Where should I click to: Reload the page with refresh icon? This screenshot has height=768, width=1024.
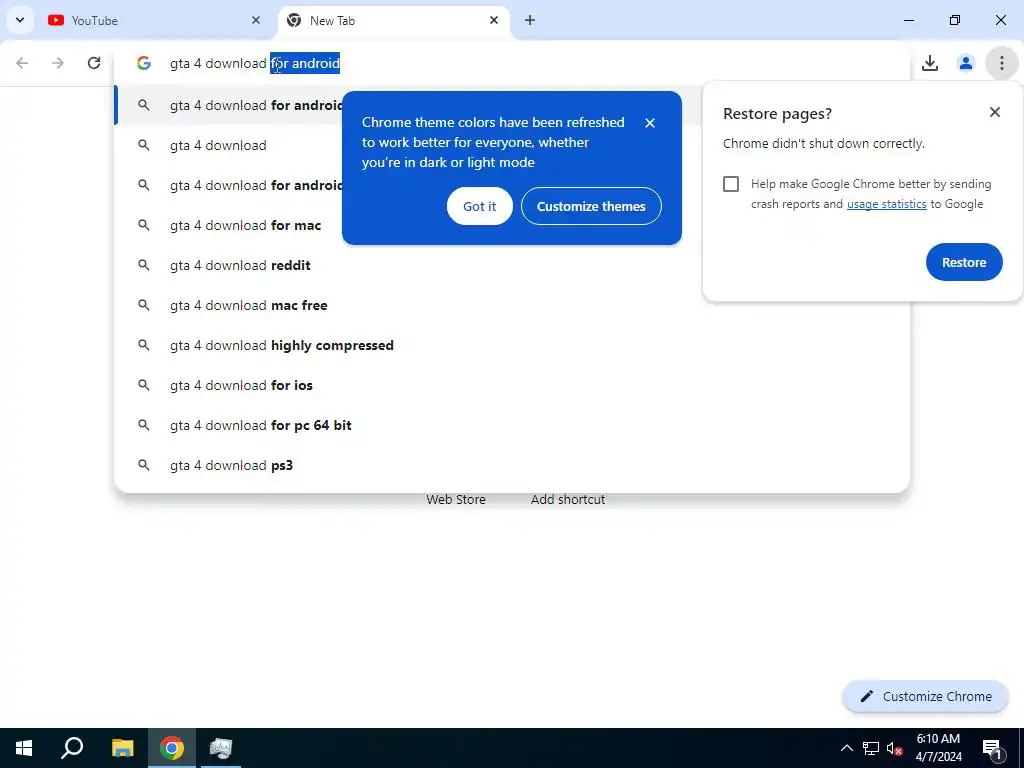pyautogui.click(x=94, y=63)
